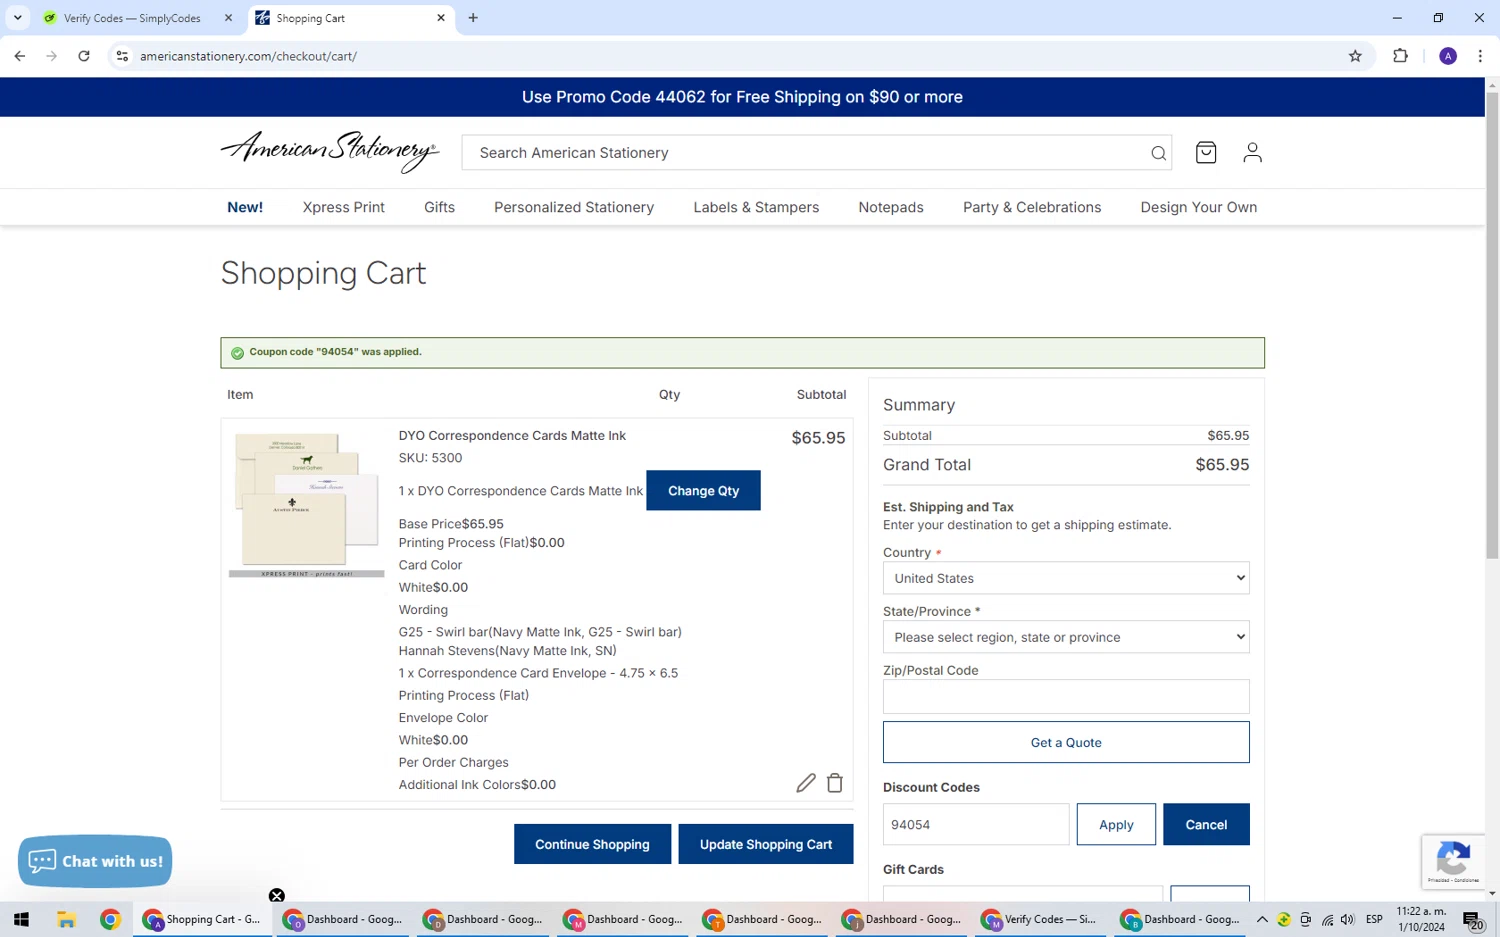Image resolution: width=1500 pixels, height=937 pixels.
Task: Focus the discount code field
Action: 976,824
